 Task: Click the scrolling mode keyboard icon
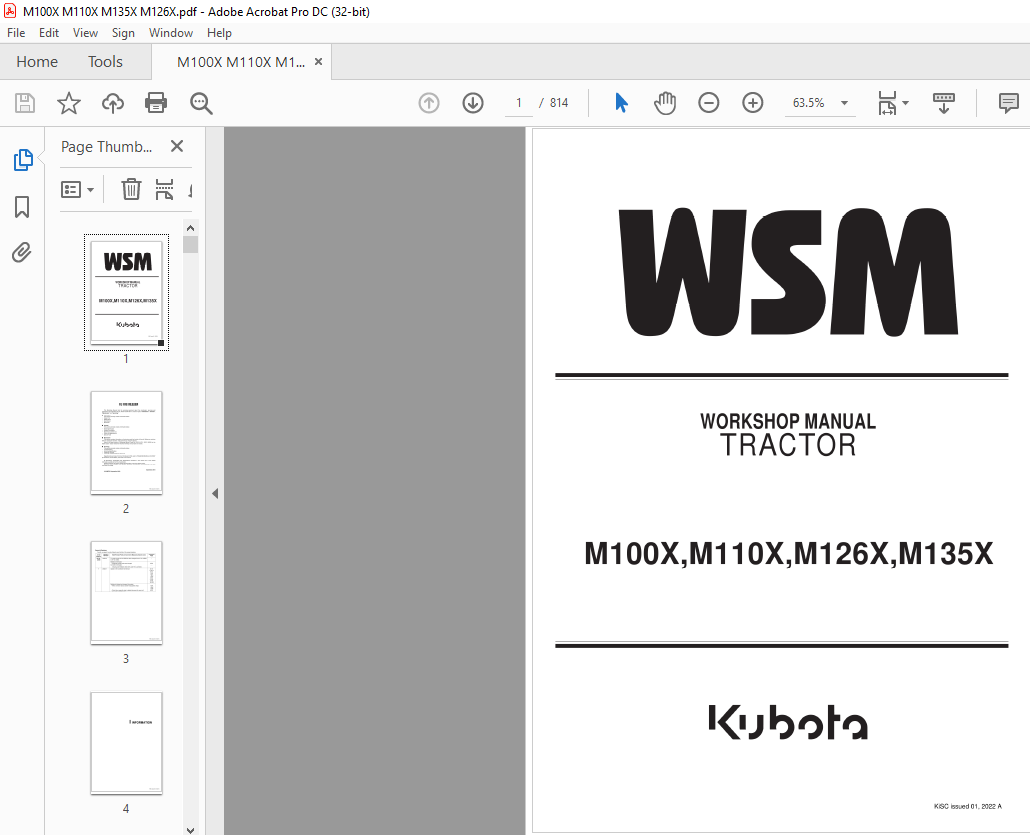pos(944,103)
